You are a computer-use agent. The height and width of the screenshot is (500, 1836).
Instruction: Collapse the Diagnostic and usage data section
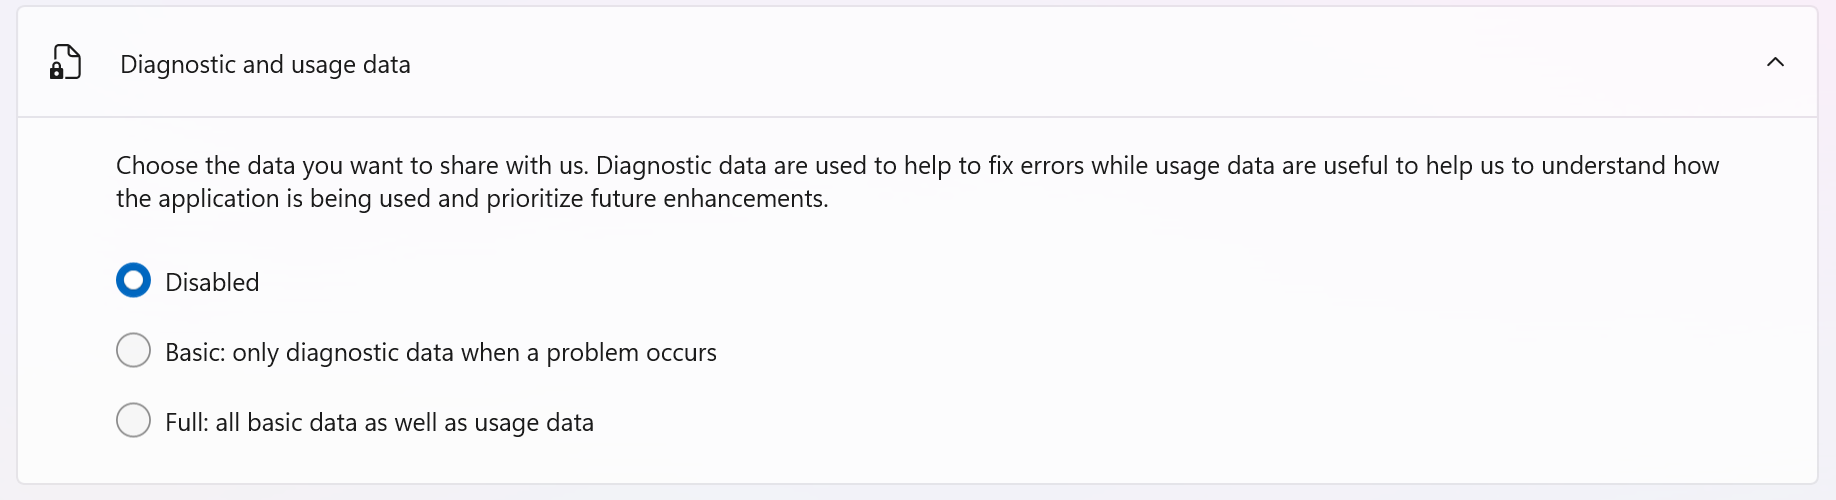[x=1775, y=63]
